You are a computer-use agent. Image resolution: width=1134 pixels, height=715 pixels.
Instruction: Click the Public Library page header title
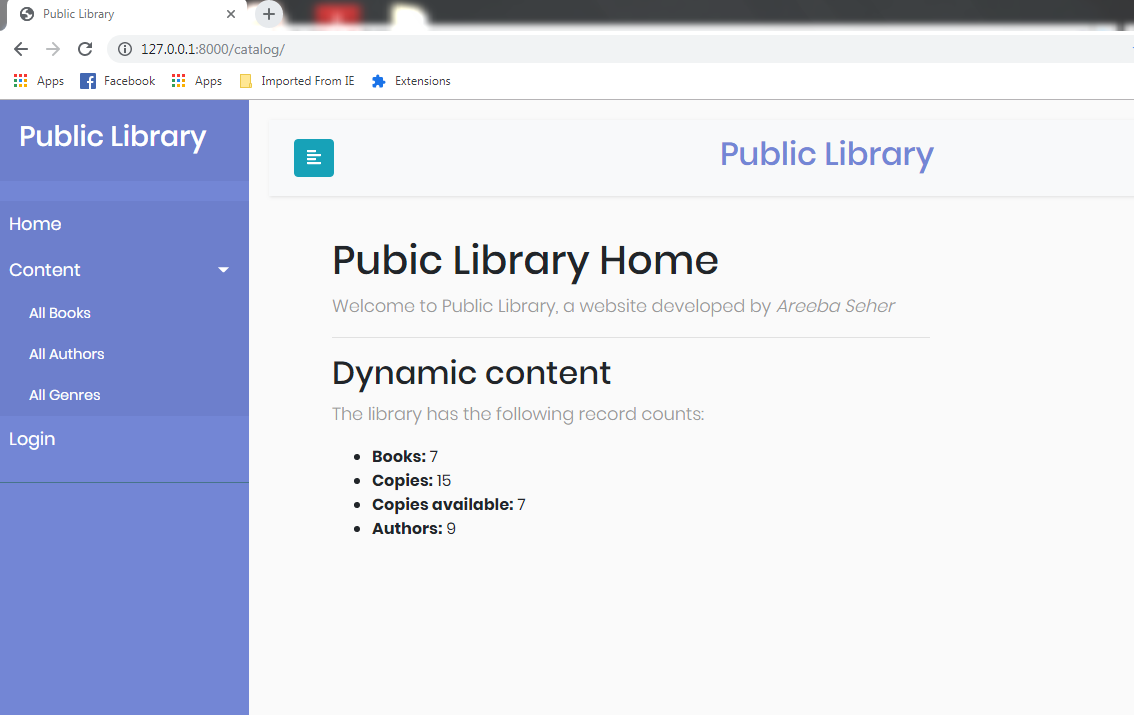(x=826, y=154)
